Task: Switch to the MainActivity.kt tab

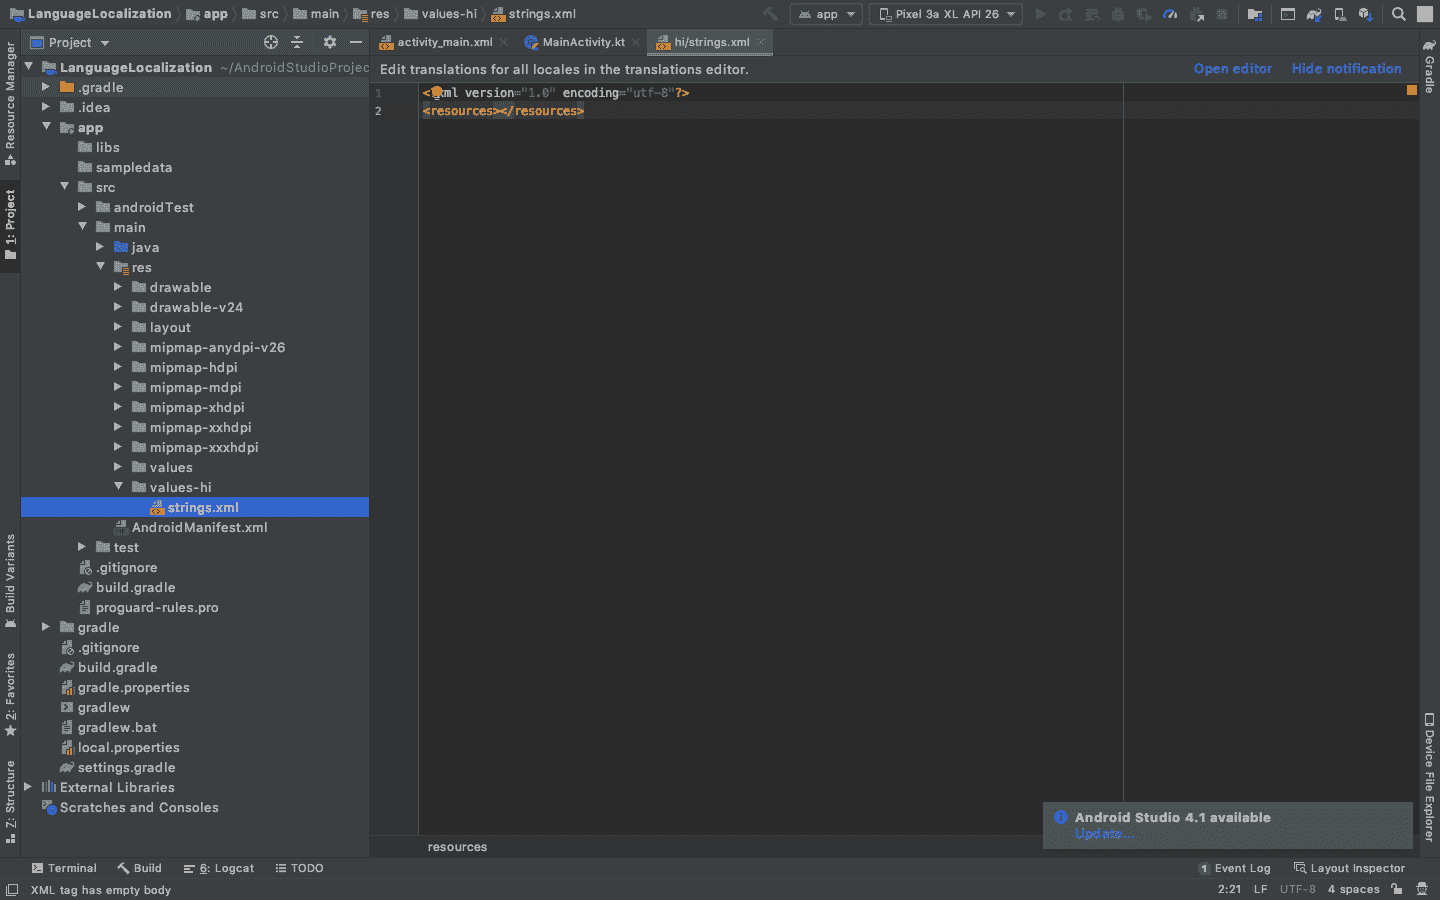Action: pos(581,42)
